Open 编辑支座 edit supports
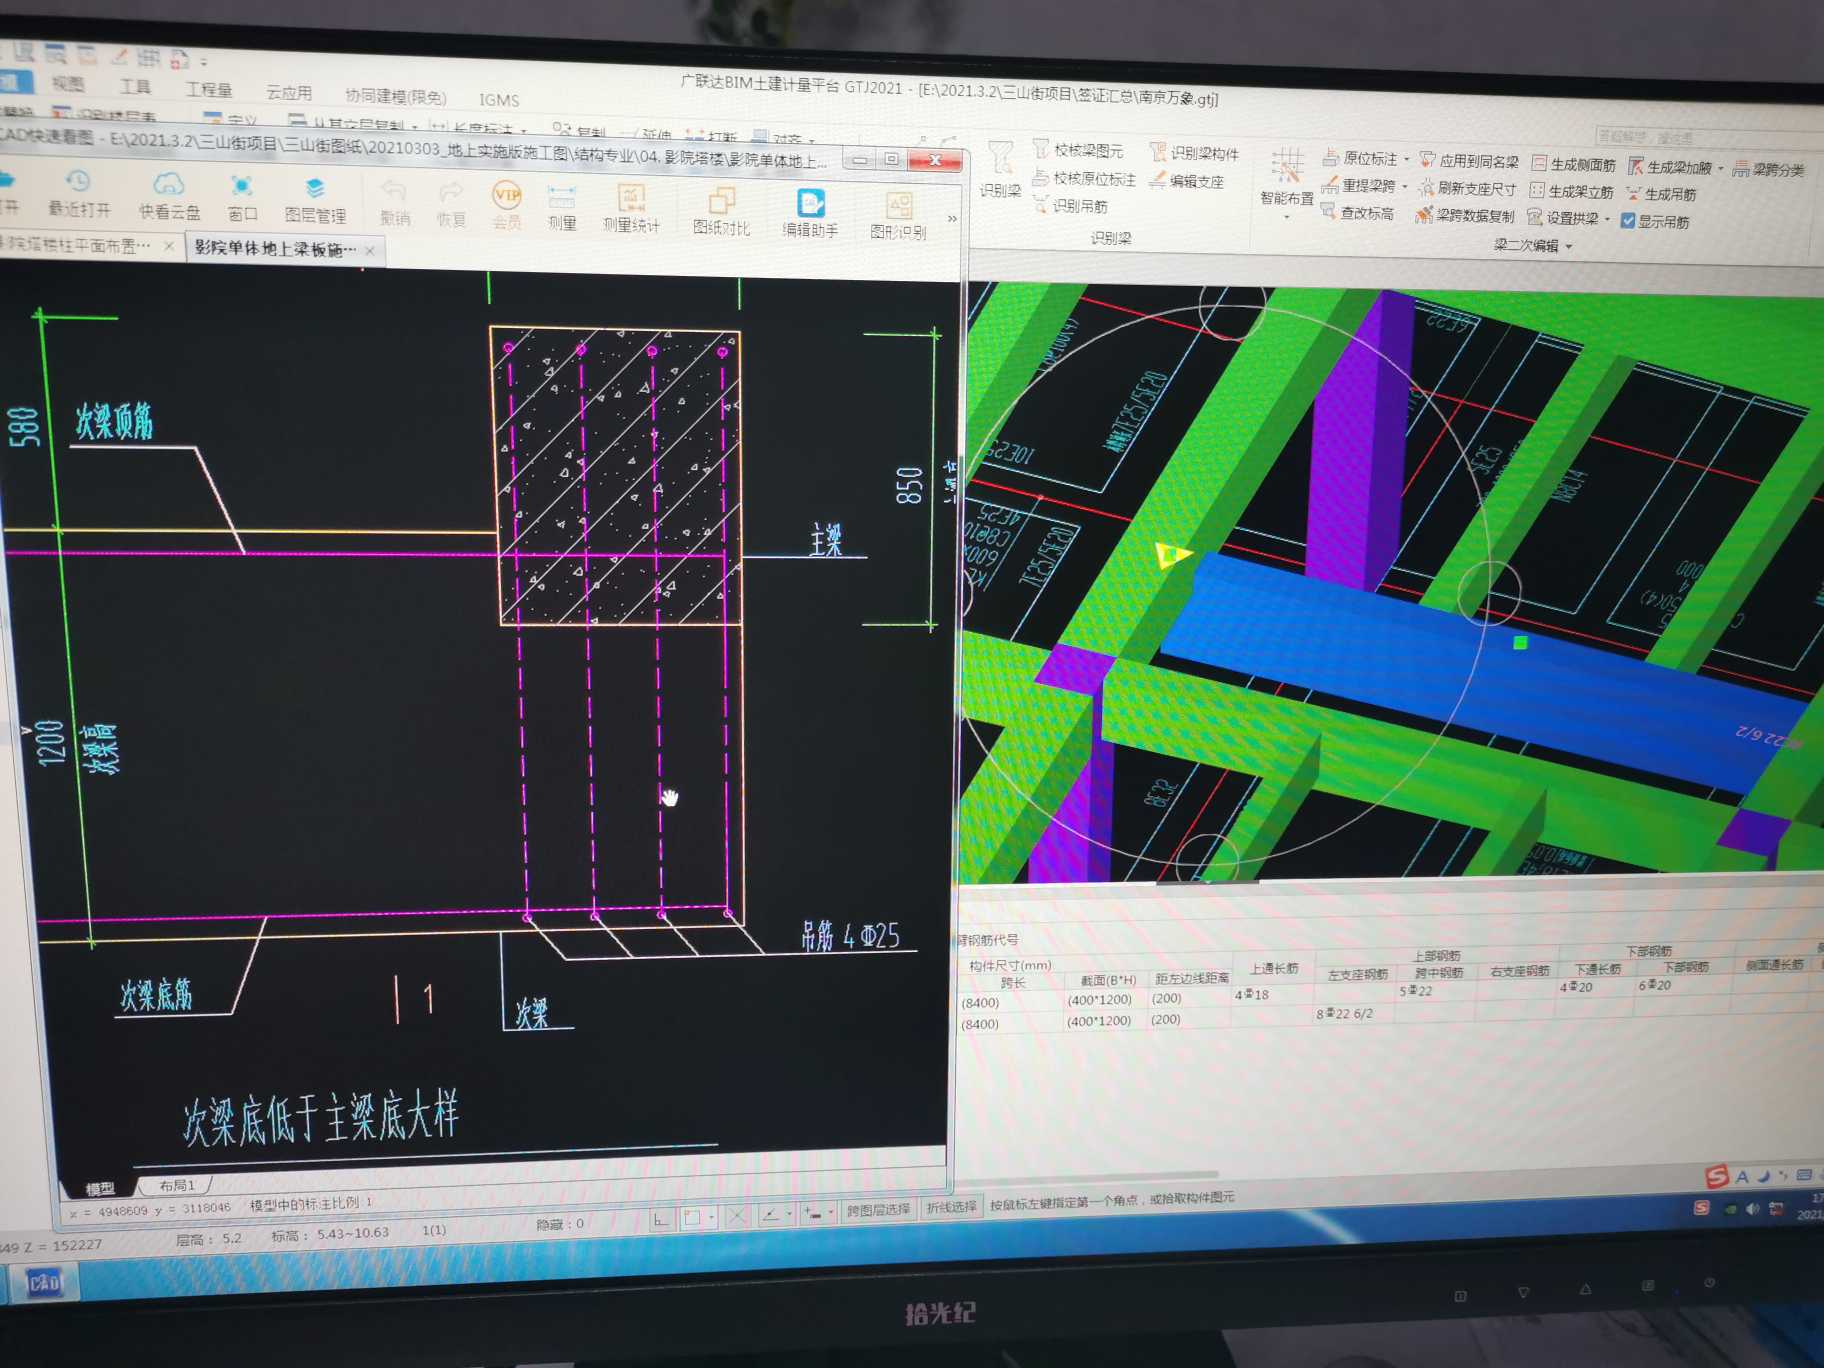1824x1368 pixels. coord(1186,180)
